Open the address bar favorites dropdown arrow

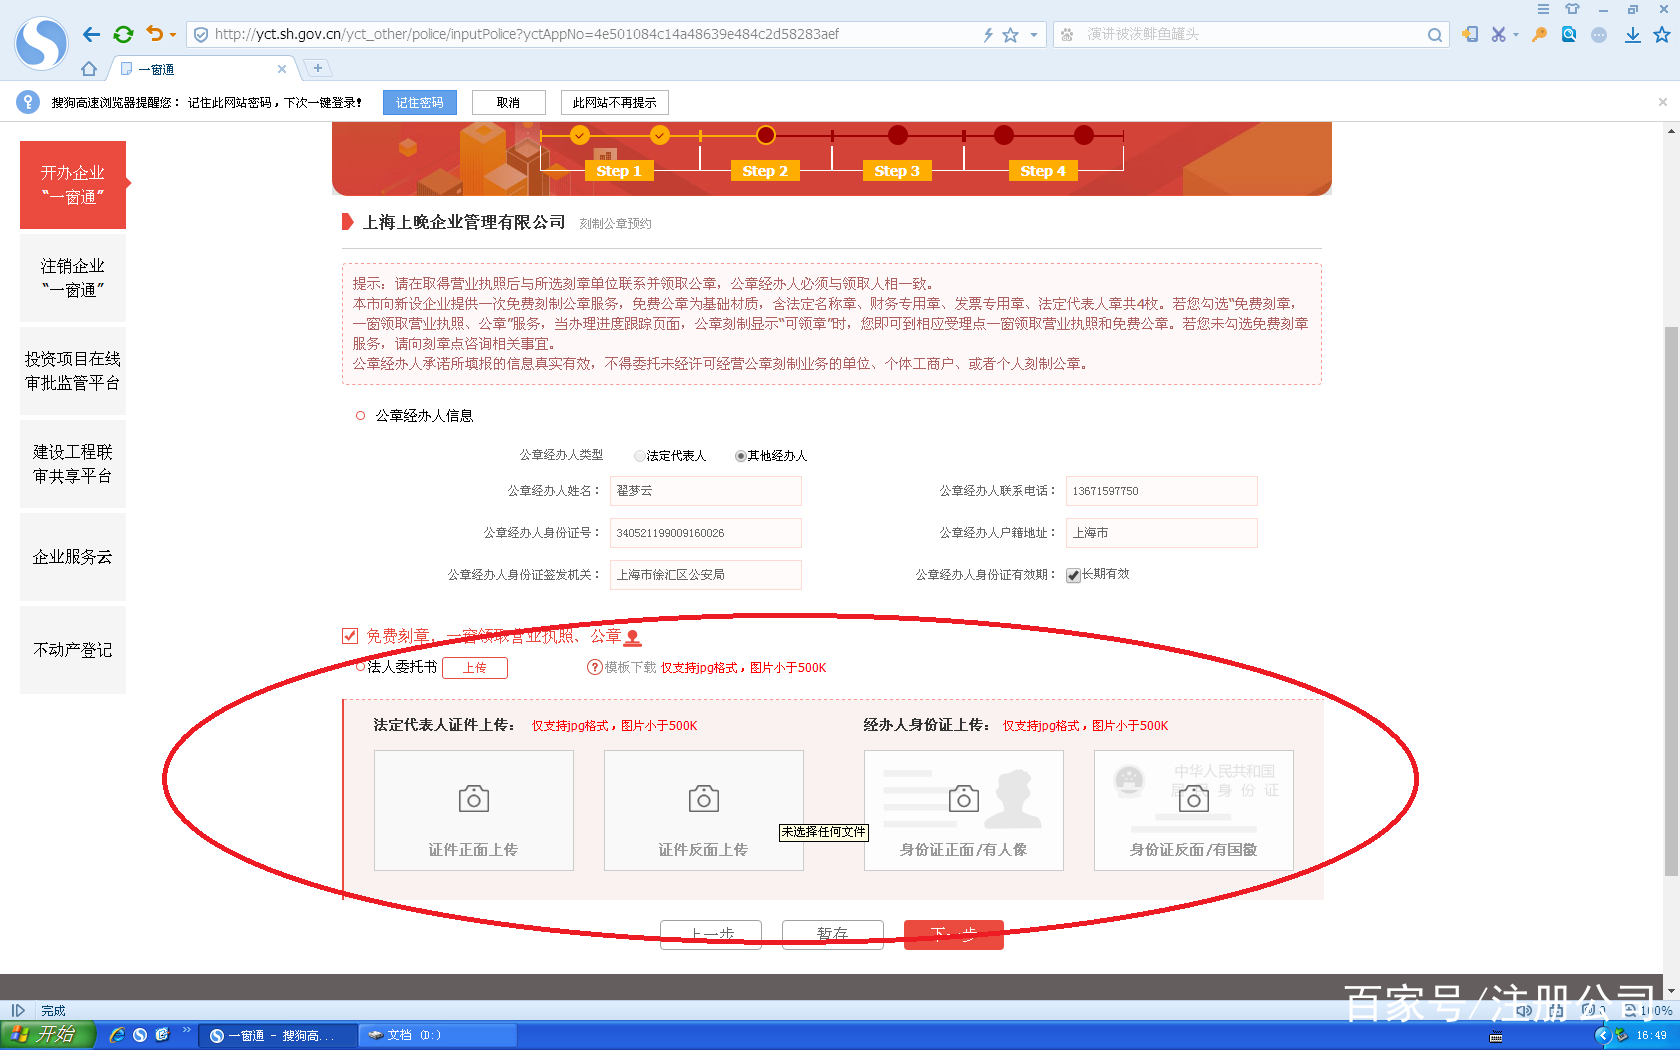coord(1034,34)
